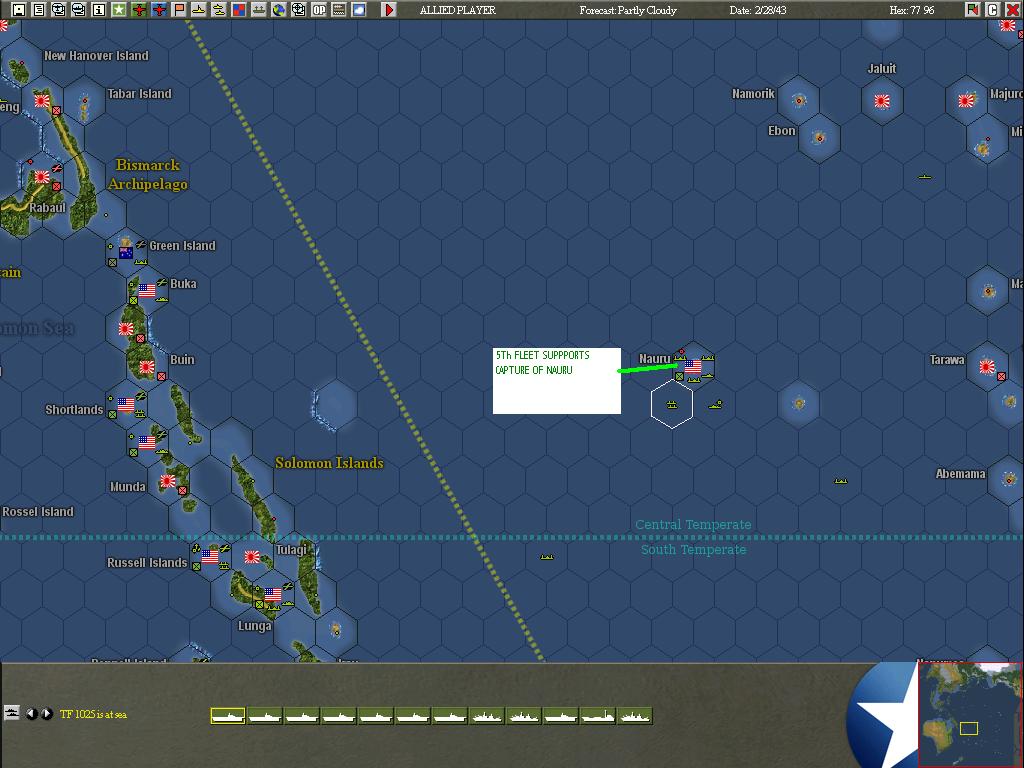Image resolution: width=1024 pixels, height=768 pixels.
Task: Click the 'Namorik' map label
Action: click(x=753, y=93)
